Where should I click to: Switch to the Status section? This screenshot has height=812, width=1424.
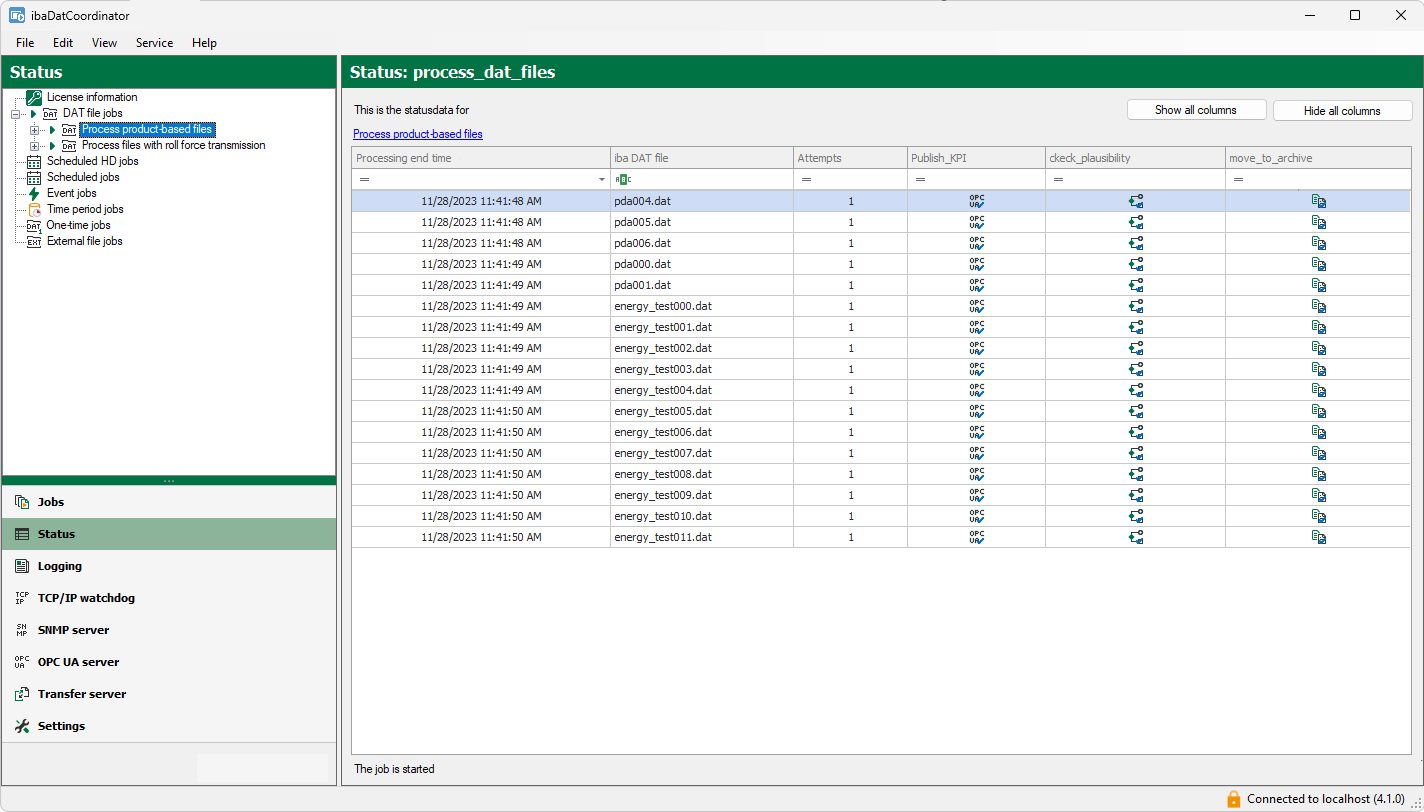click(x=169, y=534)
